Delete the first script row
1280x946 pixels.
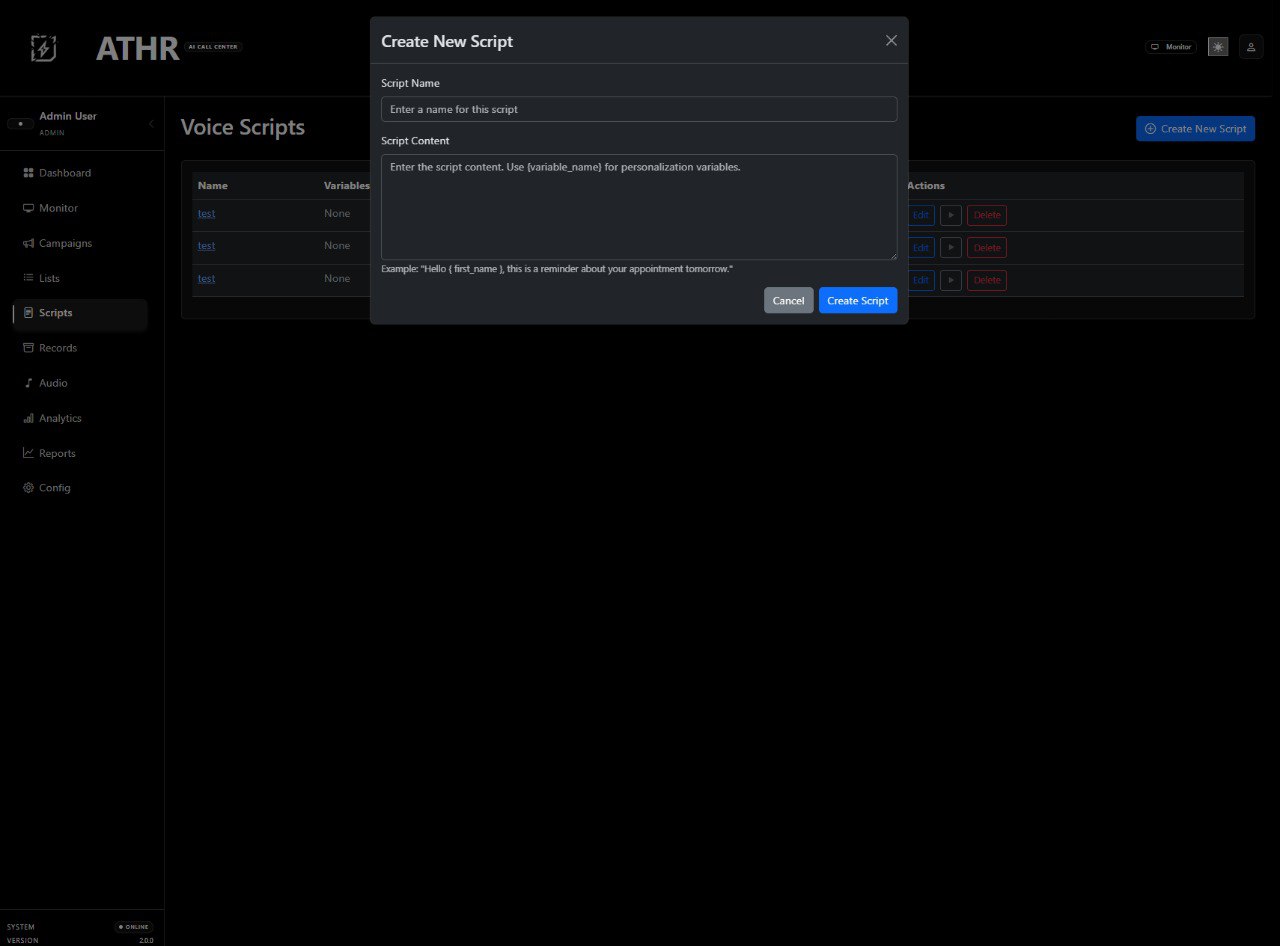(987, 215)
